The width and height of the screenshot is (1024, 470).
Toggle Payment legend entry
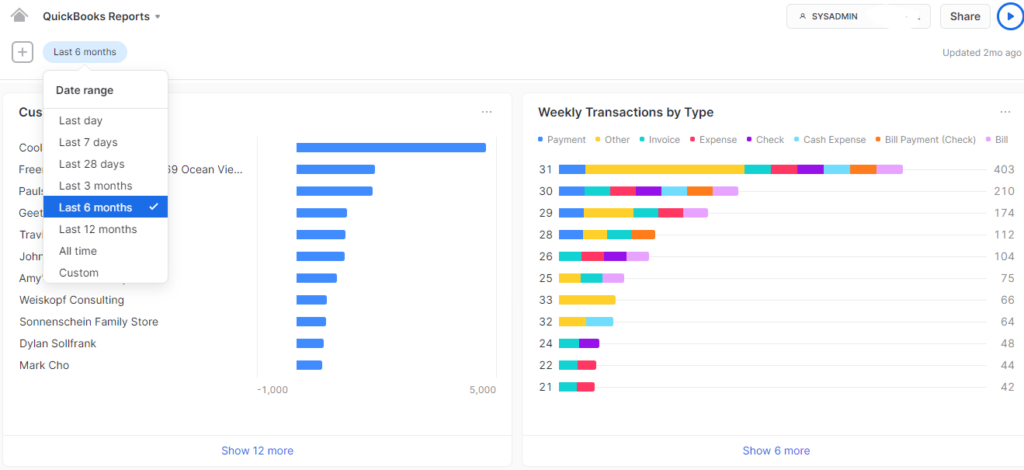coord(562,140)
